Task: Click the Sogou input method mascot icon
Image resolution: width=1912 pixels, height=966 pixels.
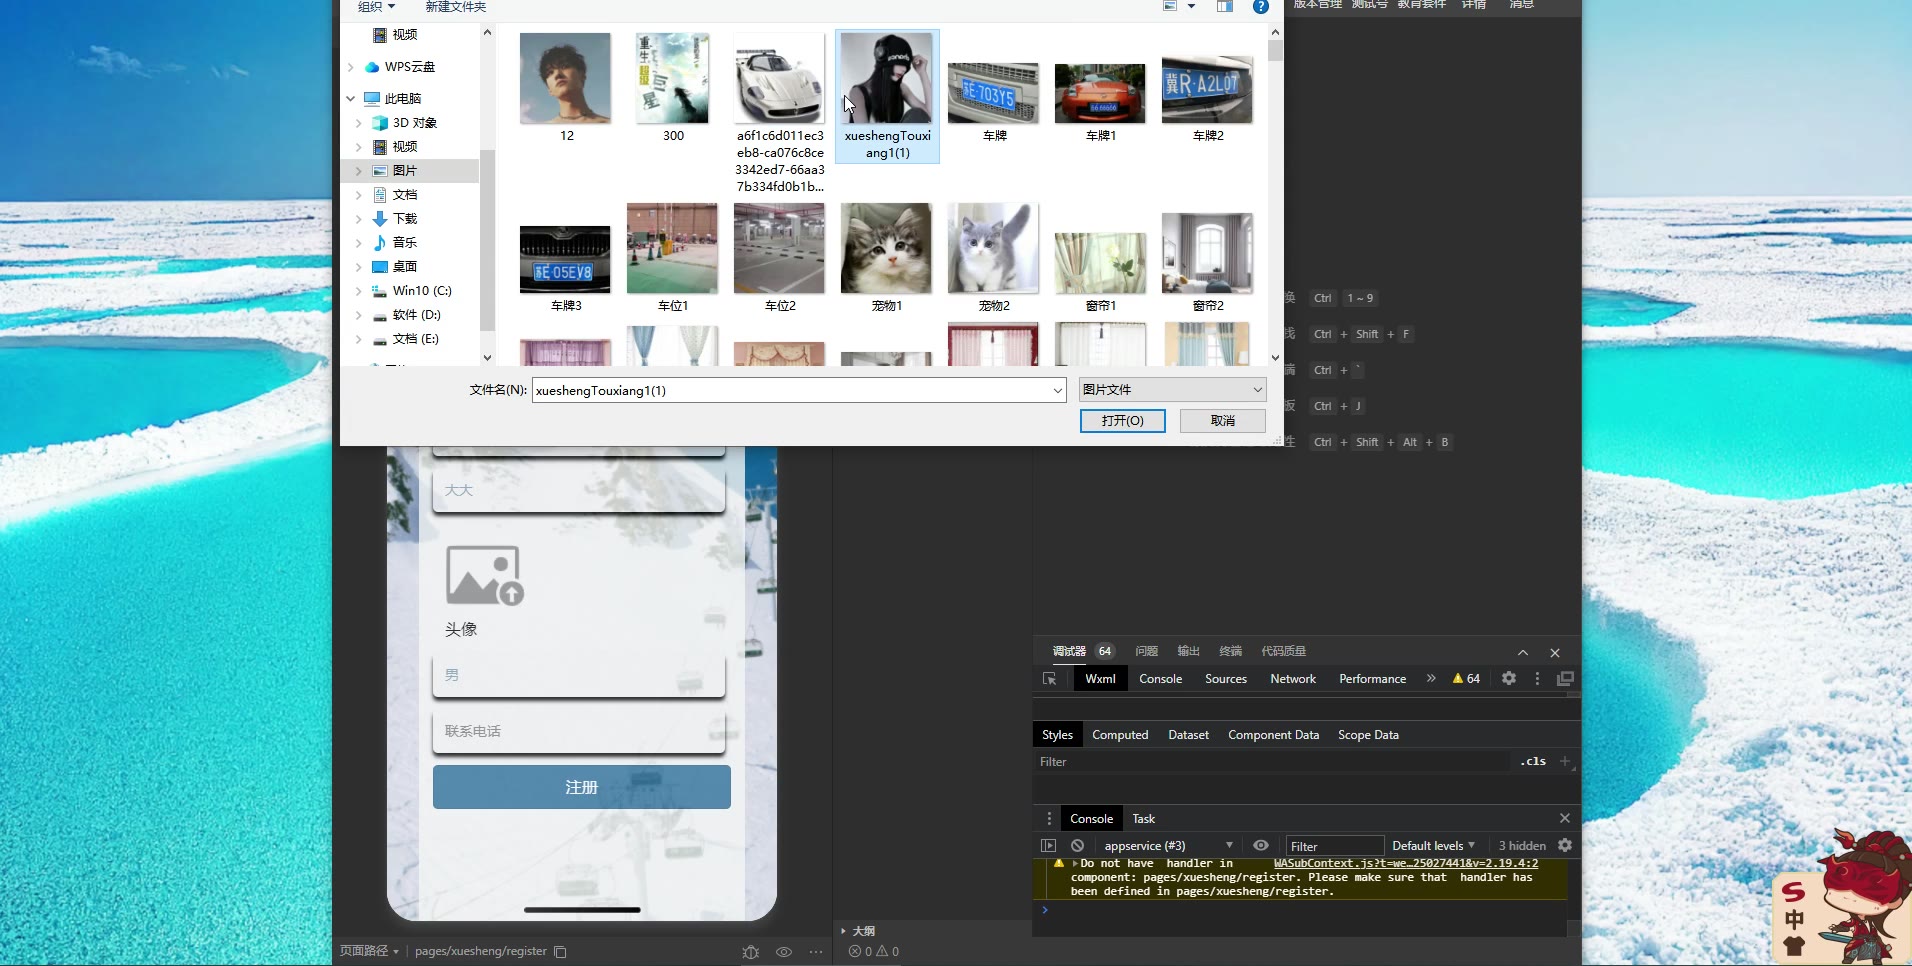Action: point(1840,898)
